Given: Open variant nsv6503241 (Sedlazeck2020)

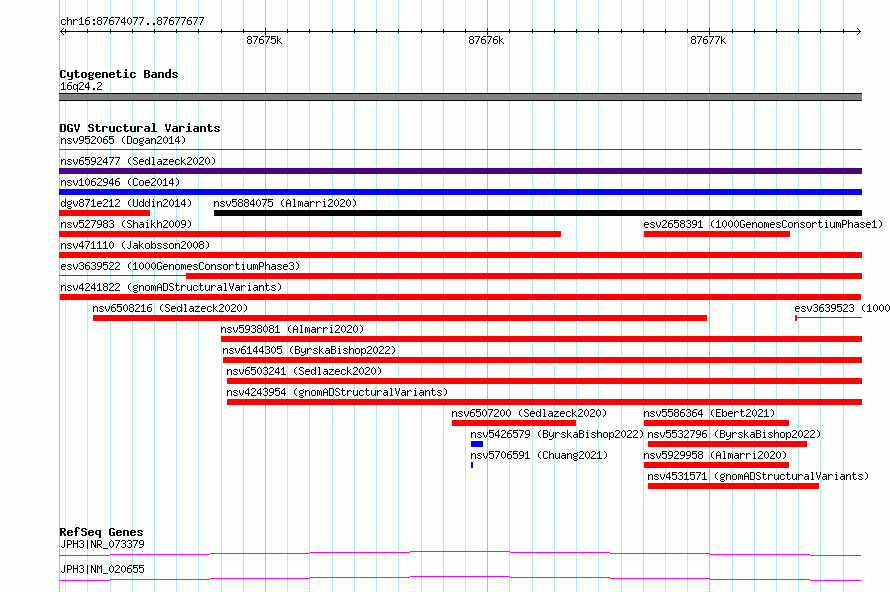Looking at the screenshot, I should [304, 371].
